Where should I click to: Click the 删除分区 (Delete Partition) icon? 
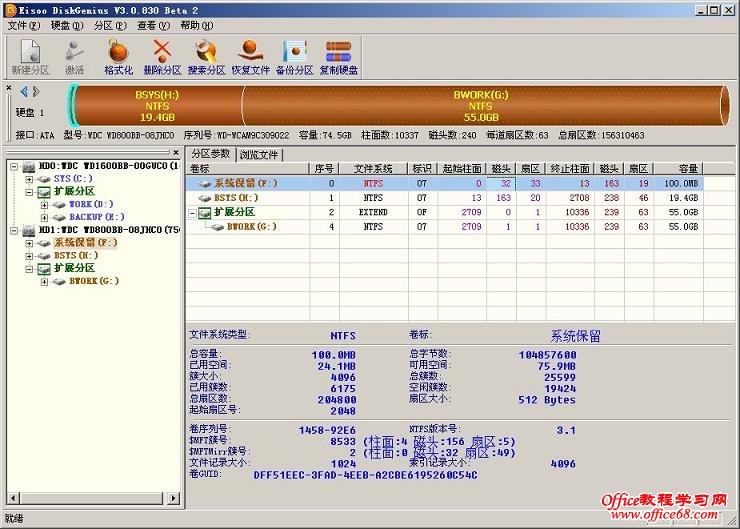(x=162, y=56)
